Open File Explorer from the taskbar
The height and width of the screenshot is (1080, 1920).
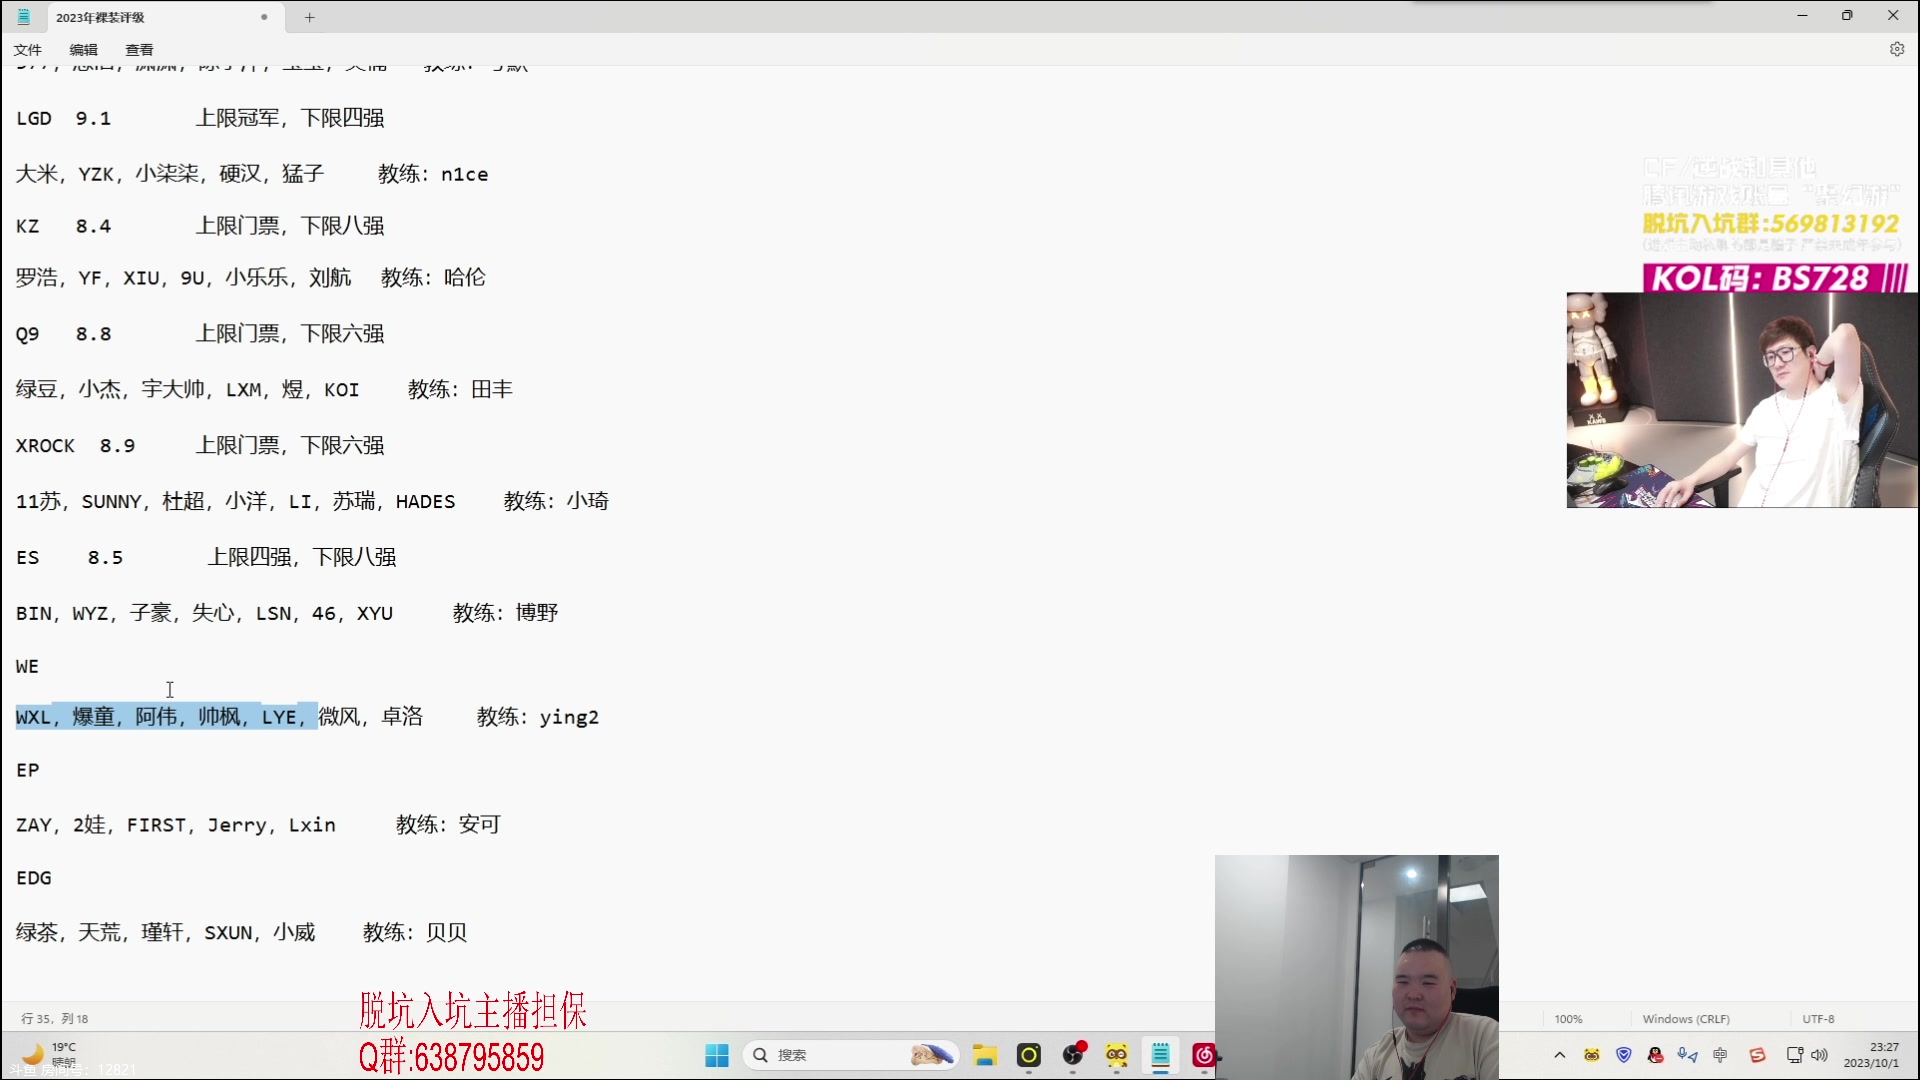coord(986,1055)
